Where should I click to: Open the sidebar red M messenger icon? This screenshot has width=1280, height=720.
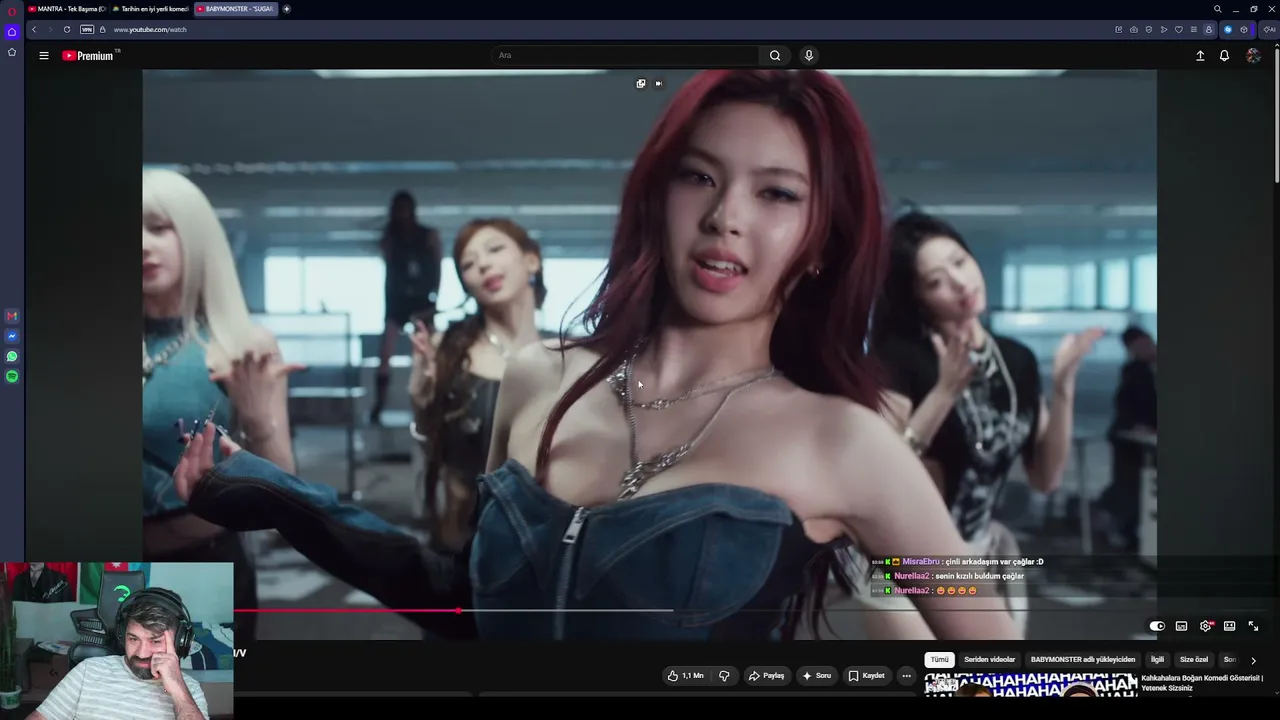tap(12, 316)
